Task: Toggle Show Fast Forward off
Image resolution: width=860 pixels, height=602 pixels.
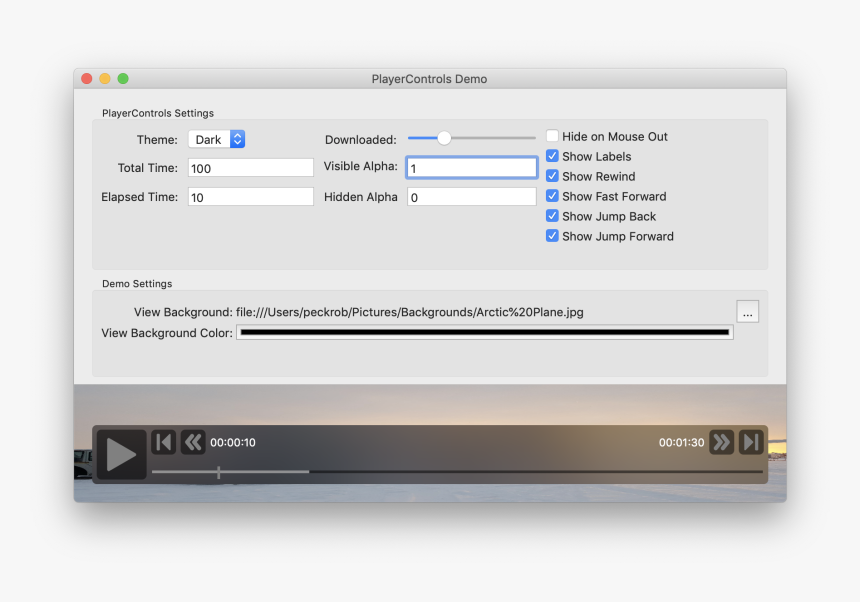Action: [552, 196]
